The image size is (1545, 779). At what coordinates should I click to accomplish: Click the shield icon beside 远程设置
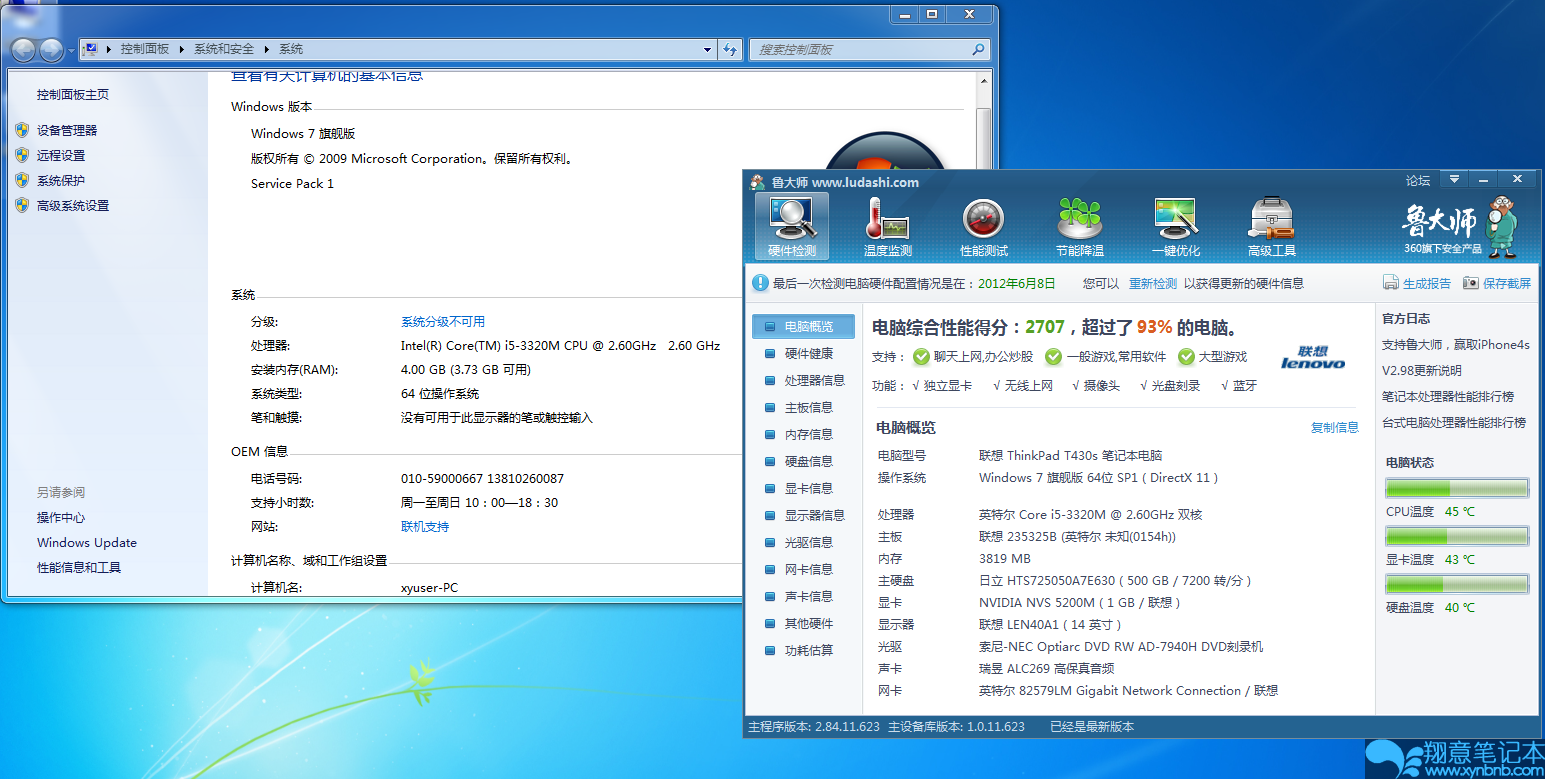coord(22,155)
